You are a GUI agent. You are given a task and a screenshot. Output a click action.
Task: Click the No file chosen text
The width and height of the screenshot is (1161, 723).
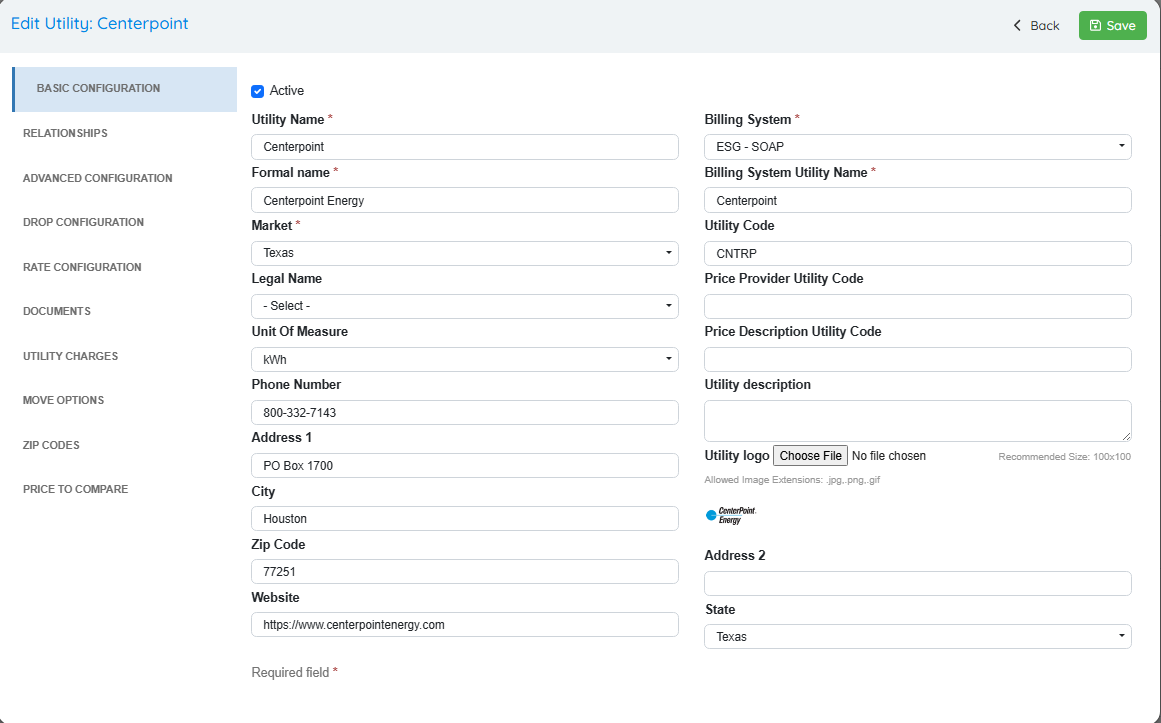[x=889, y=456]
